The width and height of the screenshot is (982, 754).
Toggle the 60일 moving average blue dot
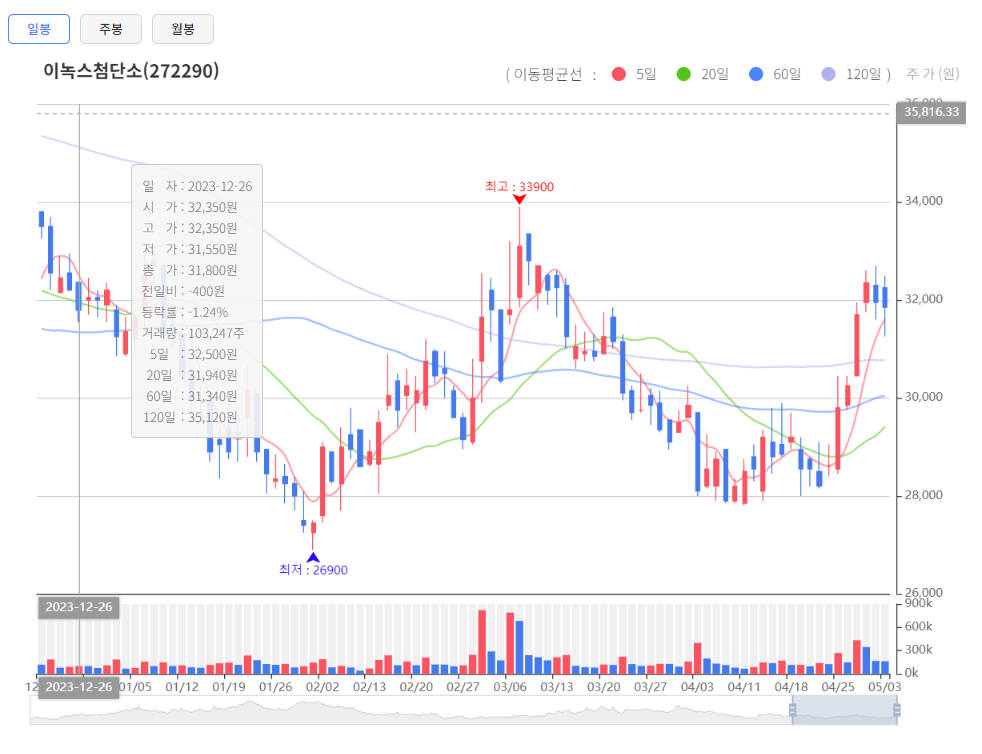point(756,75)
